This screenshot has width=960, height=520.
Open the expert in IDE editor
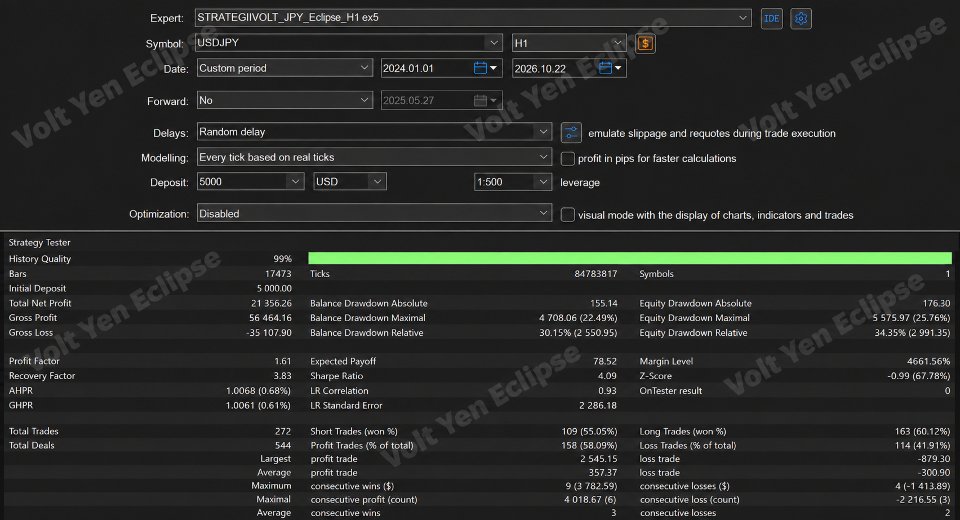pyautogui.click(x=771, y=18)
